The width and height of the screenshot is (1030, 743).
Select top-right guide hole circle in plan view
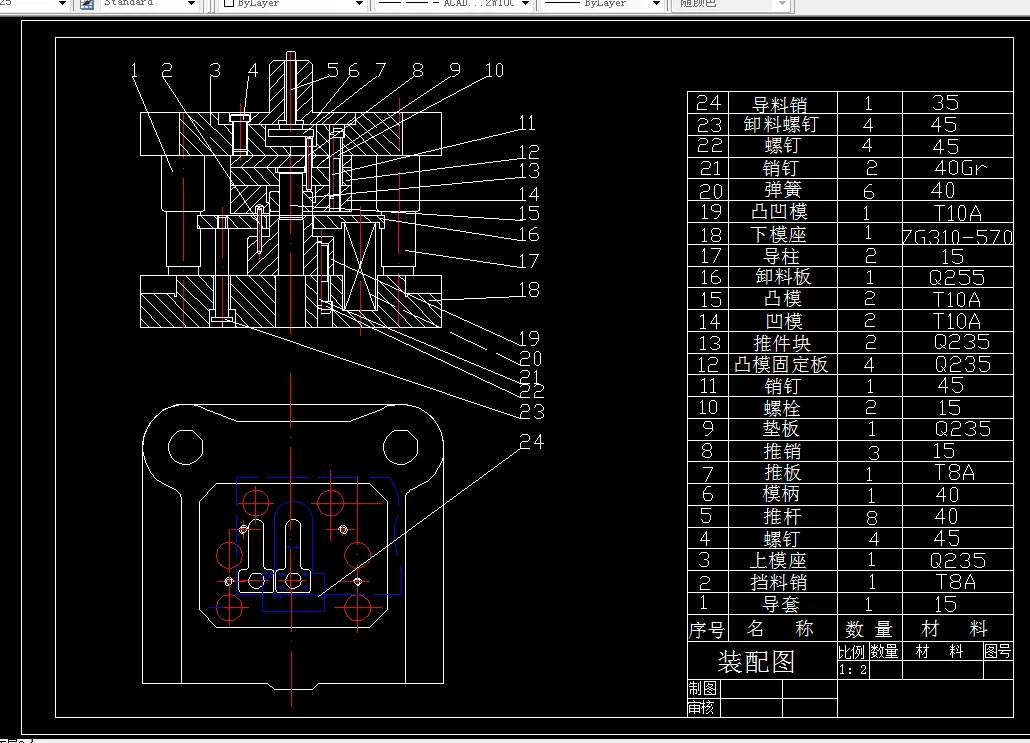pyautogui.click(x=401, y=447)
